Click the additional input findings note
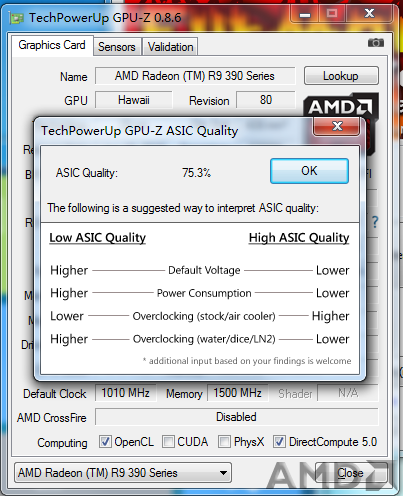Image resolution: width=403 pixels, height=496 pixels. [247, 361]
